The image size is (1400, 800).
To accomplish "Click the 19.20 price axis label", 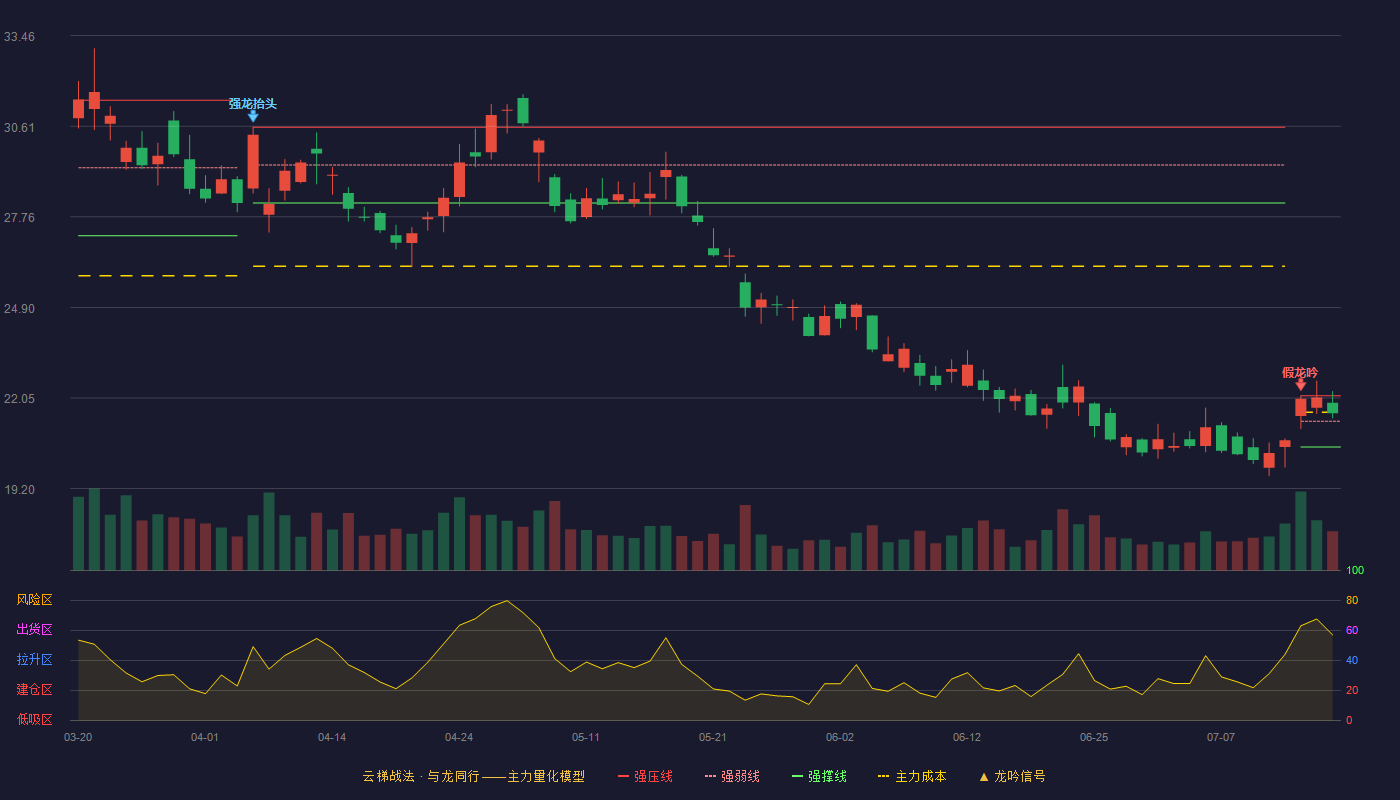I will coord(19,490).
